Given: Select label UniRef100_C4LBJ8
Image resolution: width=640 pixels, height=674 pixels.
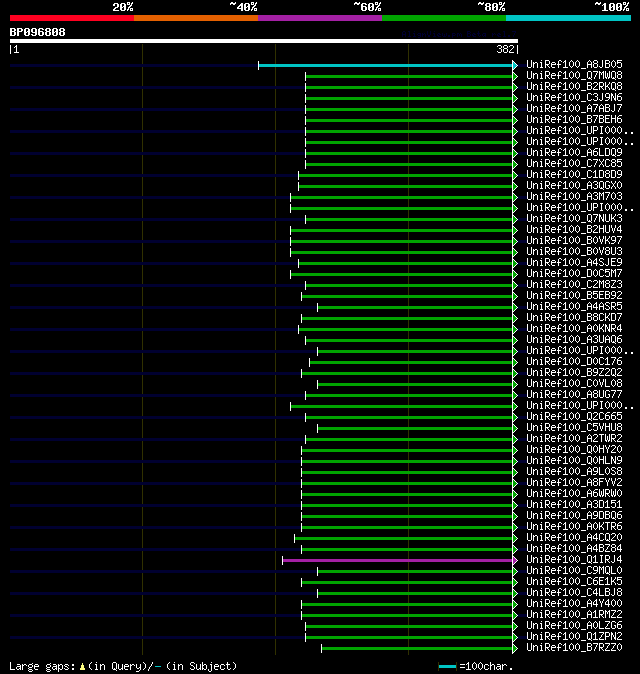Looking at the screenshot, I should point(574,593).
